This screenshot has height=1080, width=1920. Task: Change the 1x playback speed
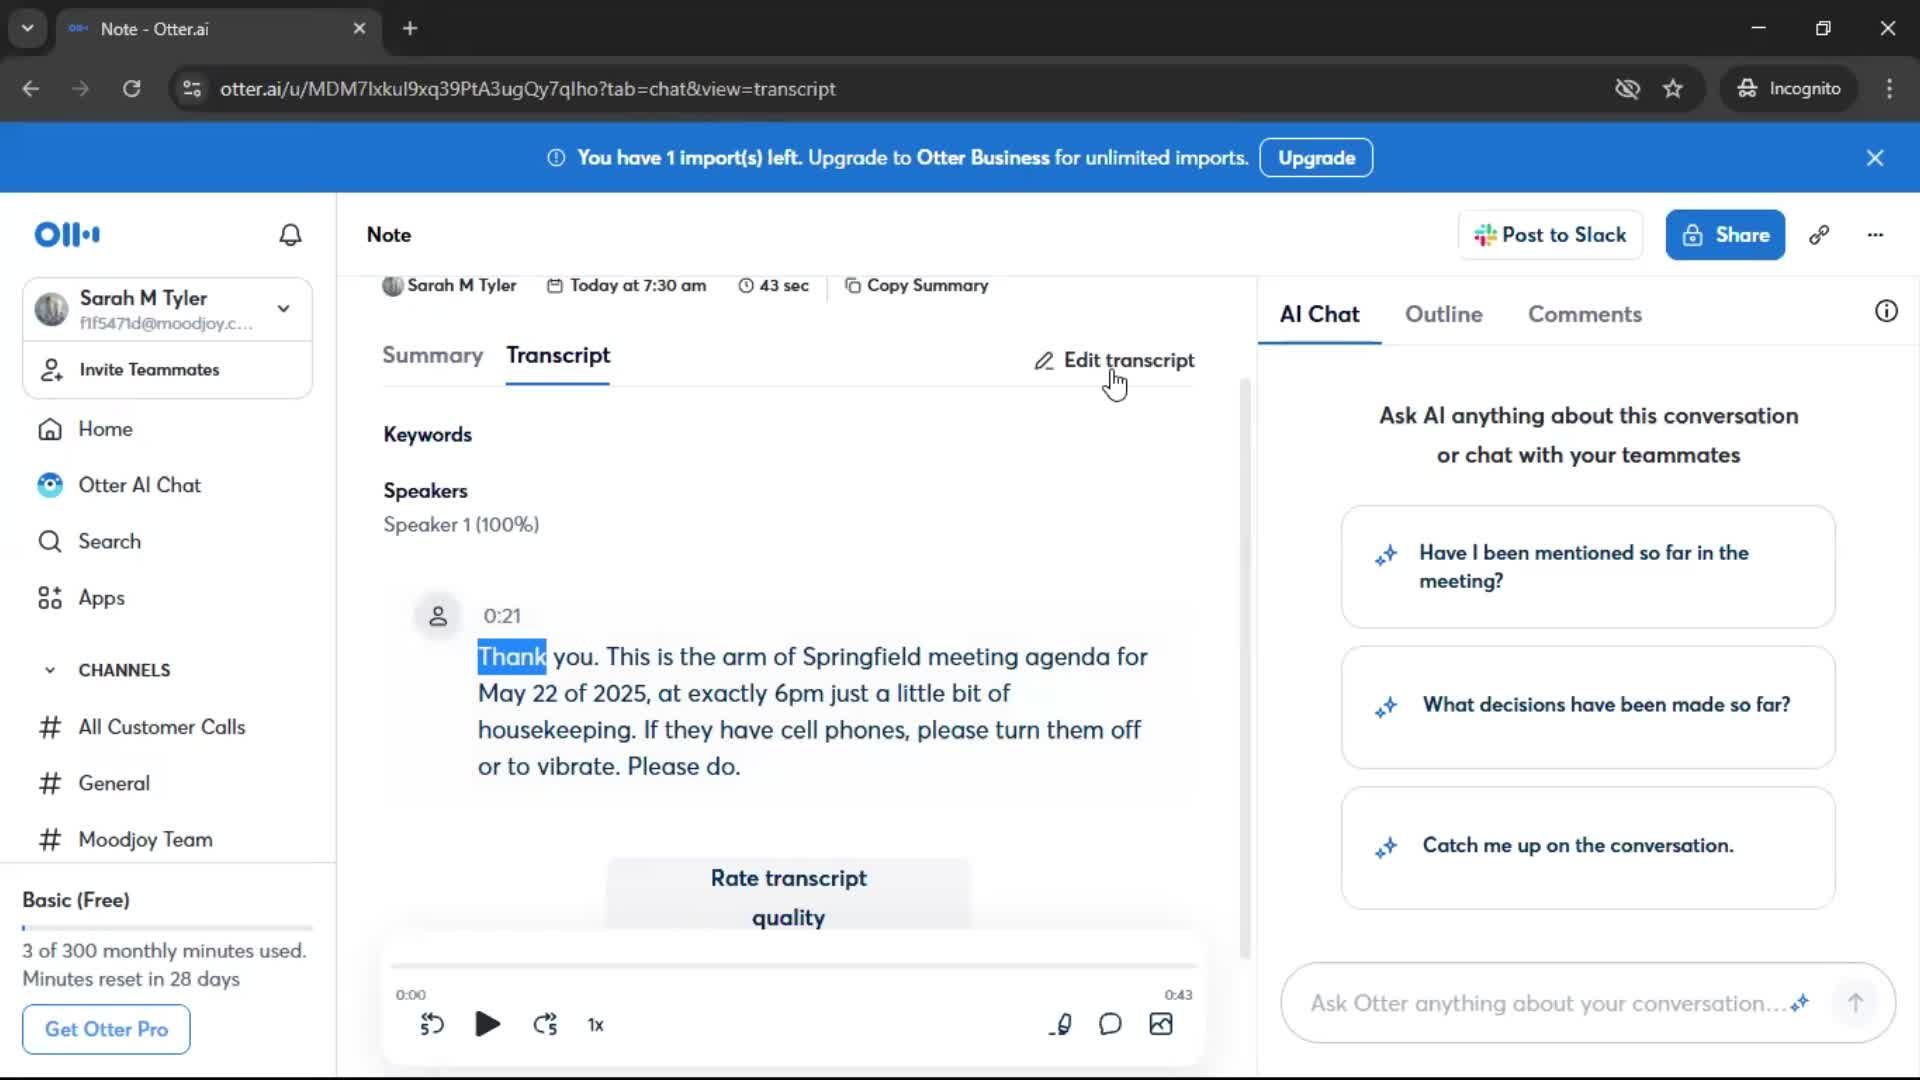coord(596,1025)
